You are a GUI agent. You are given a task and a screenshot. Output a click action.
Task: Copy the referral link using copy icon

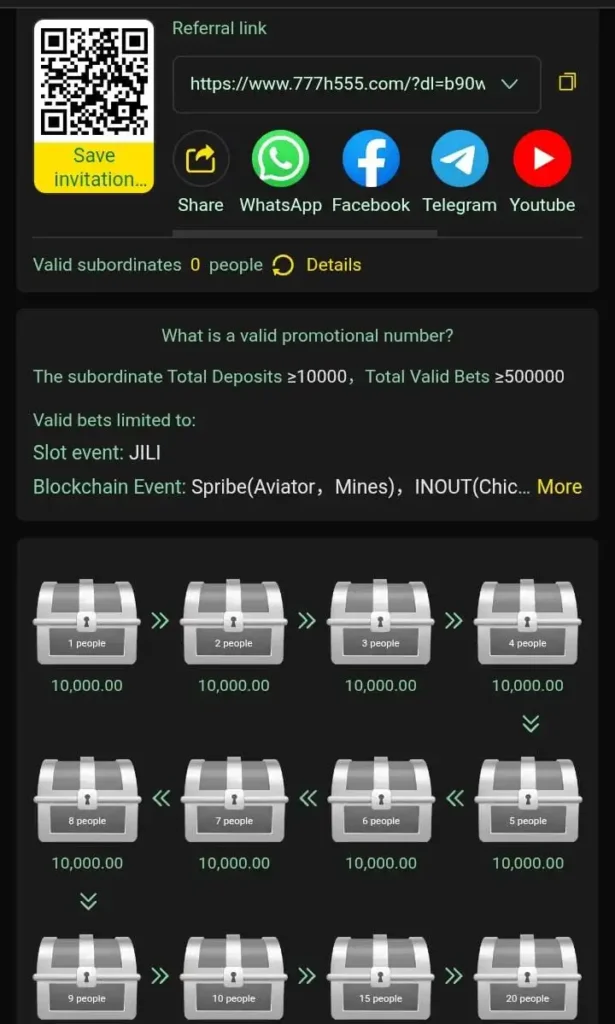tap(567, 83)
